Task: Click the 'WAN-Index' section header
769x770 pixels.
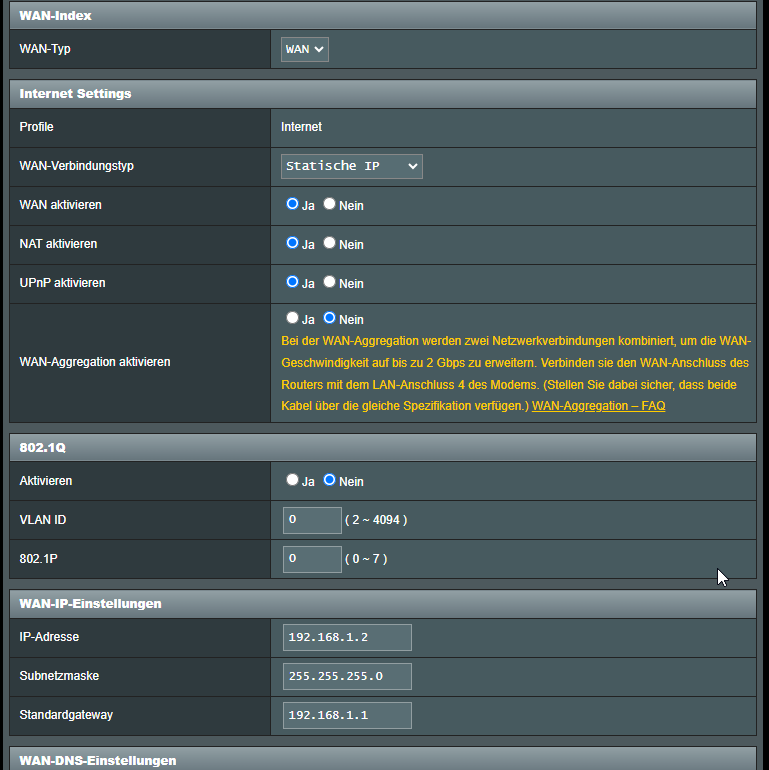Action: pyautogui.click(x=383, y=16)
